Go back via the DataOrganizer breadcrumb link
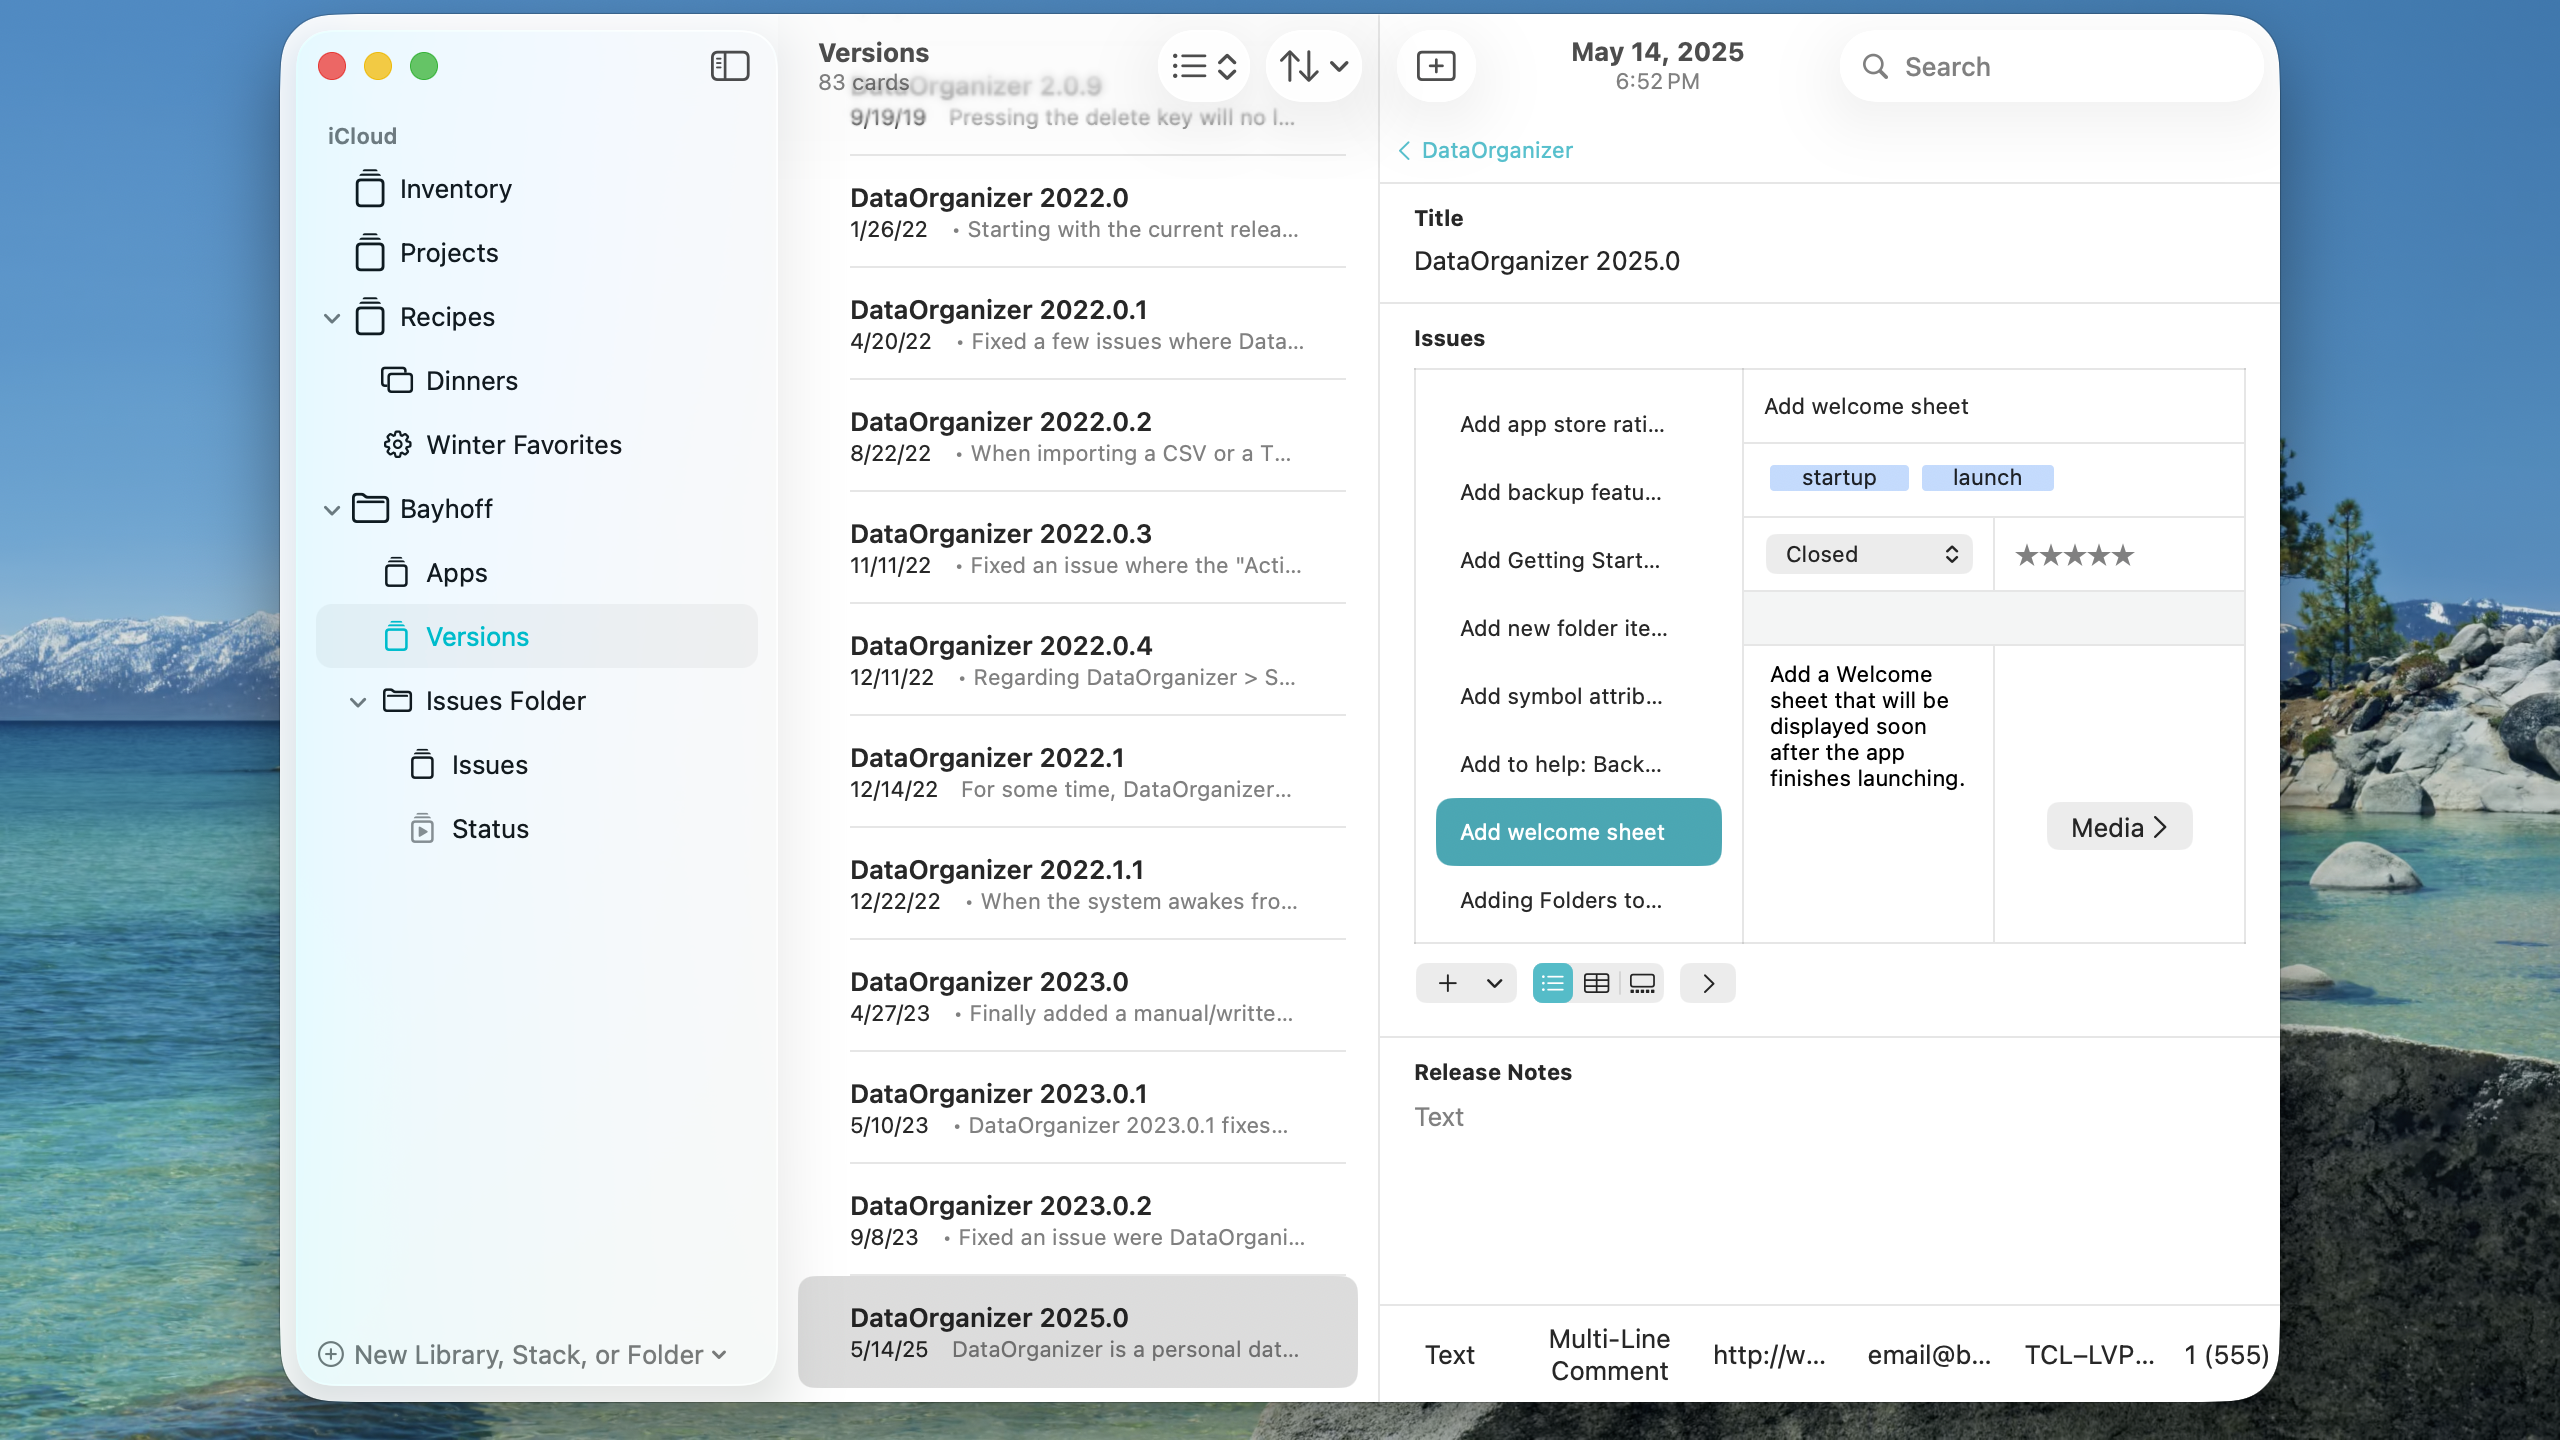2560x1440 pixels. [x=1496, y=150]
